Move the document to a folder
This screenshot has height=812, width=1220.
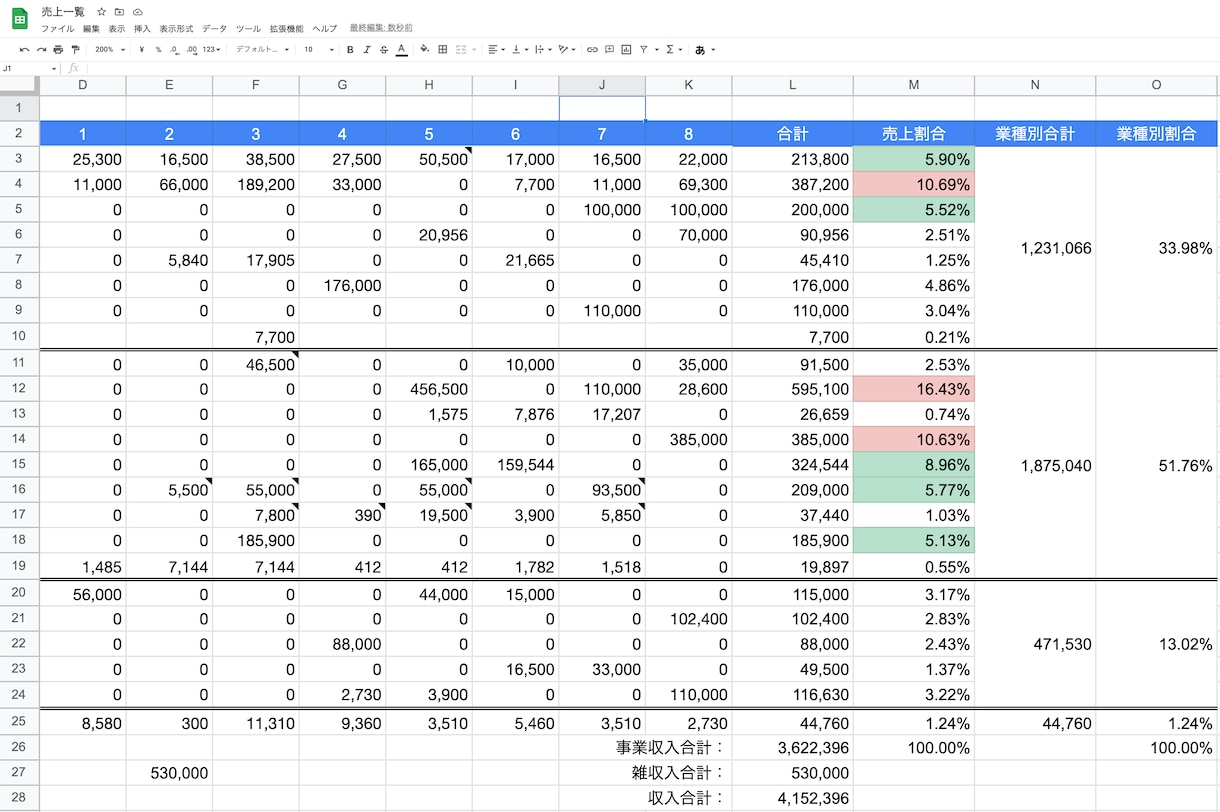click(119, 12)
